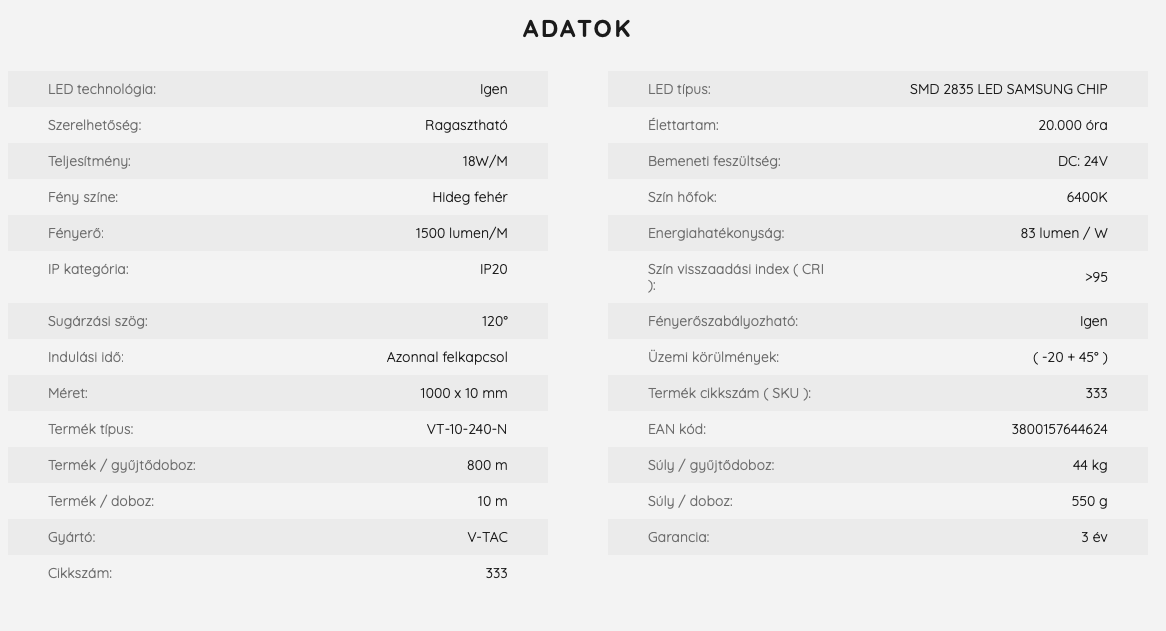Image resolution: width=1166 pixels, height=631 pixels.
Task: Select the VT-10-240-N product type
Action: pyautogui.click(x=467, y=430)
